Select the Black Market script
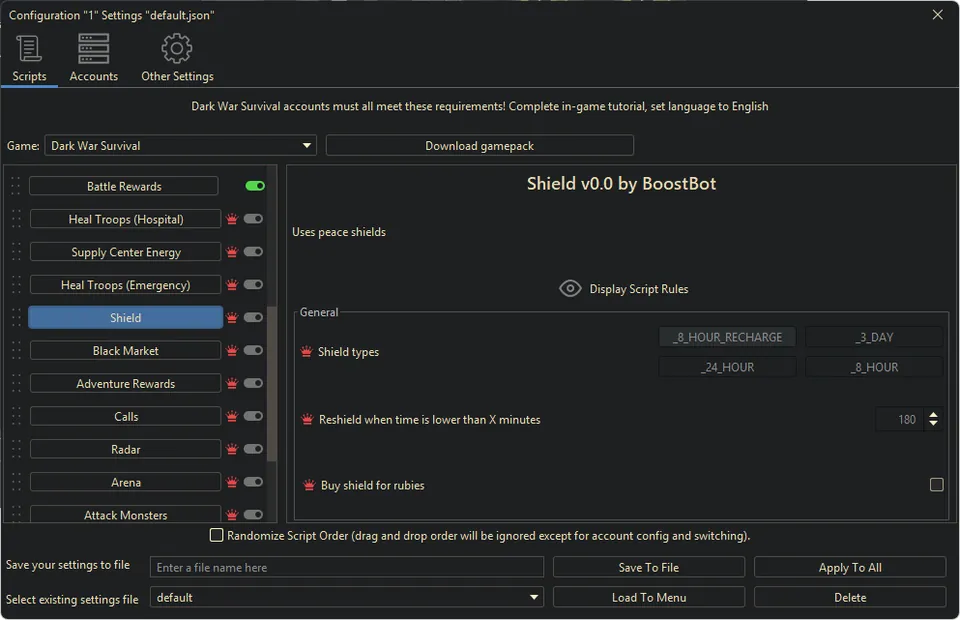 point(126,351)
